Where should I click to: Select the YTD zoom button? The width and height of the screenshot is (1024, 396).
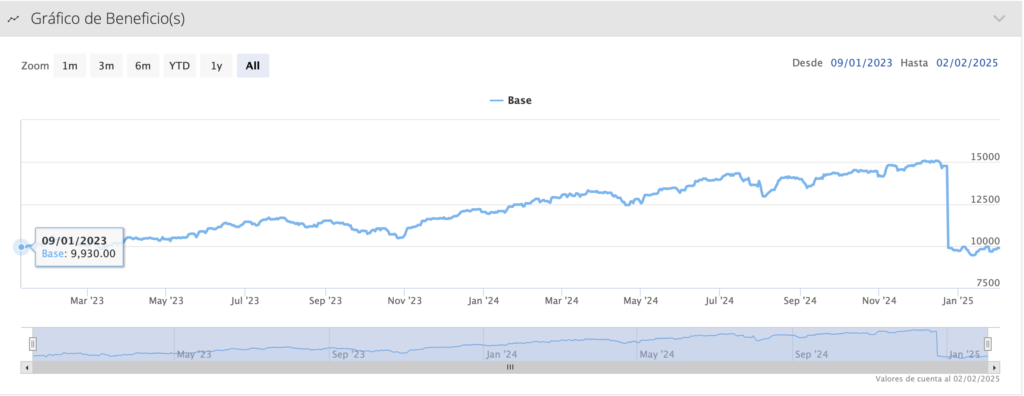point(180,66)
